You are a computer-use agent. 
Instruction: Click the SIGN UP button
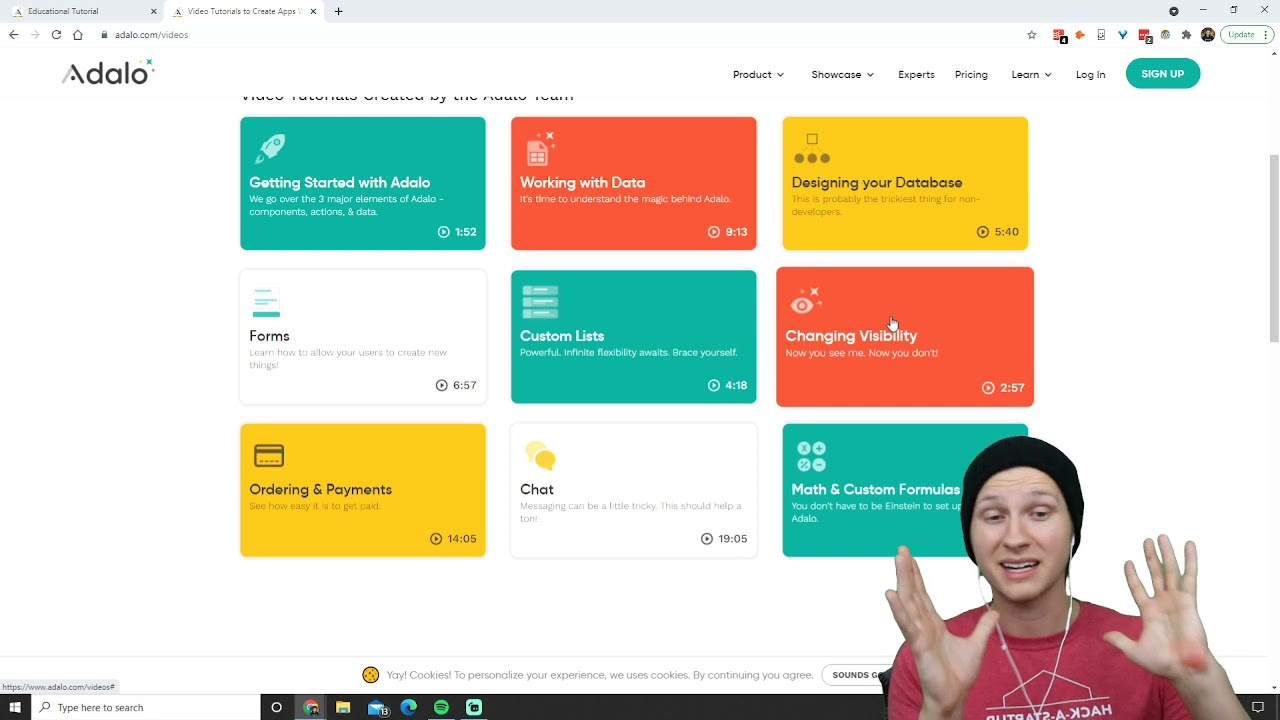(x=1162, y=74)
